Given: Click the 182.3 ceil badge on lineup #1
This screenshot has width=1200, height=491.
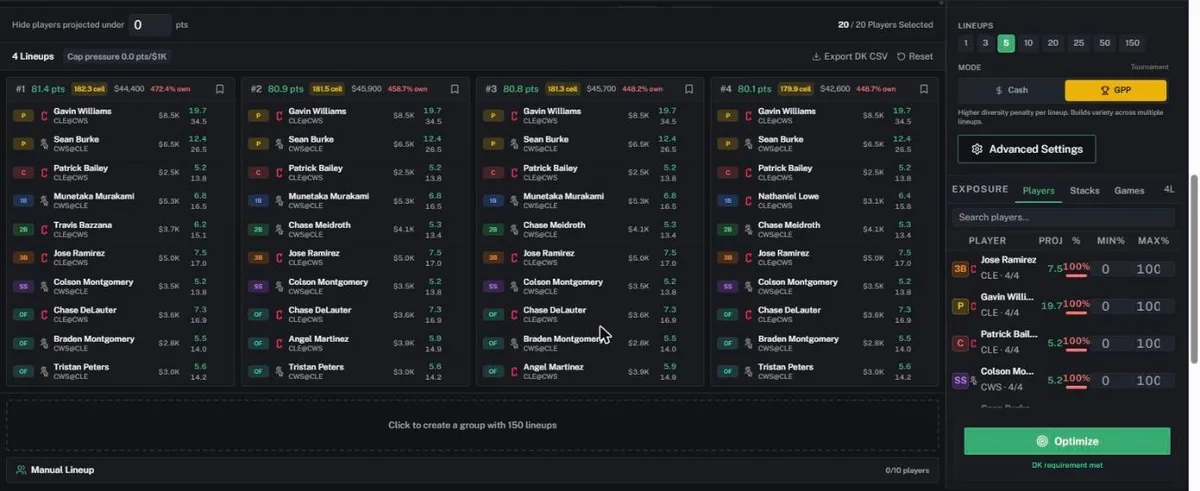Looking at the screenshot, I should (90, 89).
